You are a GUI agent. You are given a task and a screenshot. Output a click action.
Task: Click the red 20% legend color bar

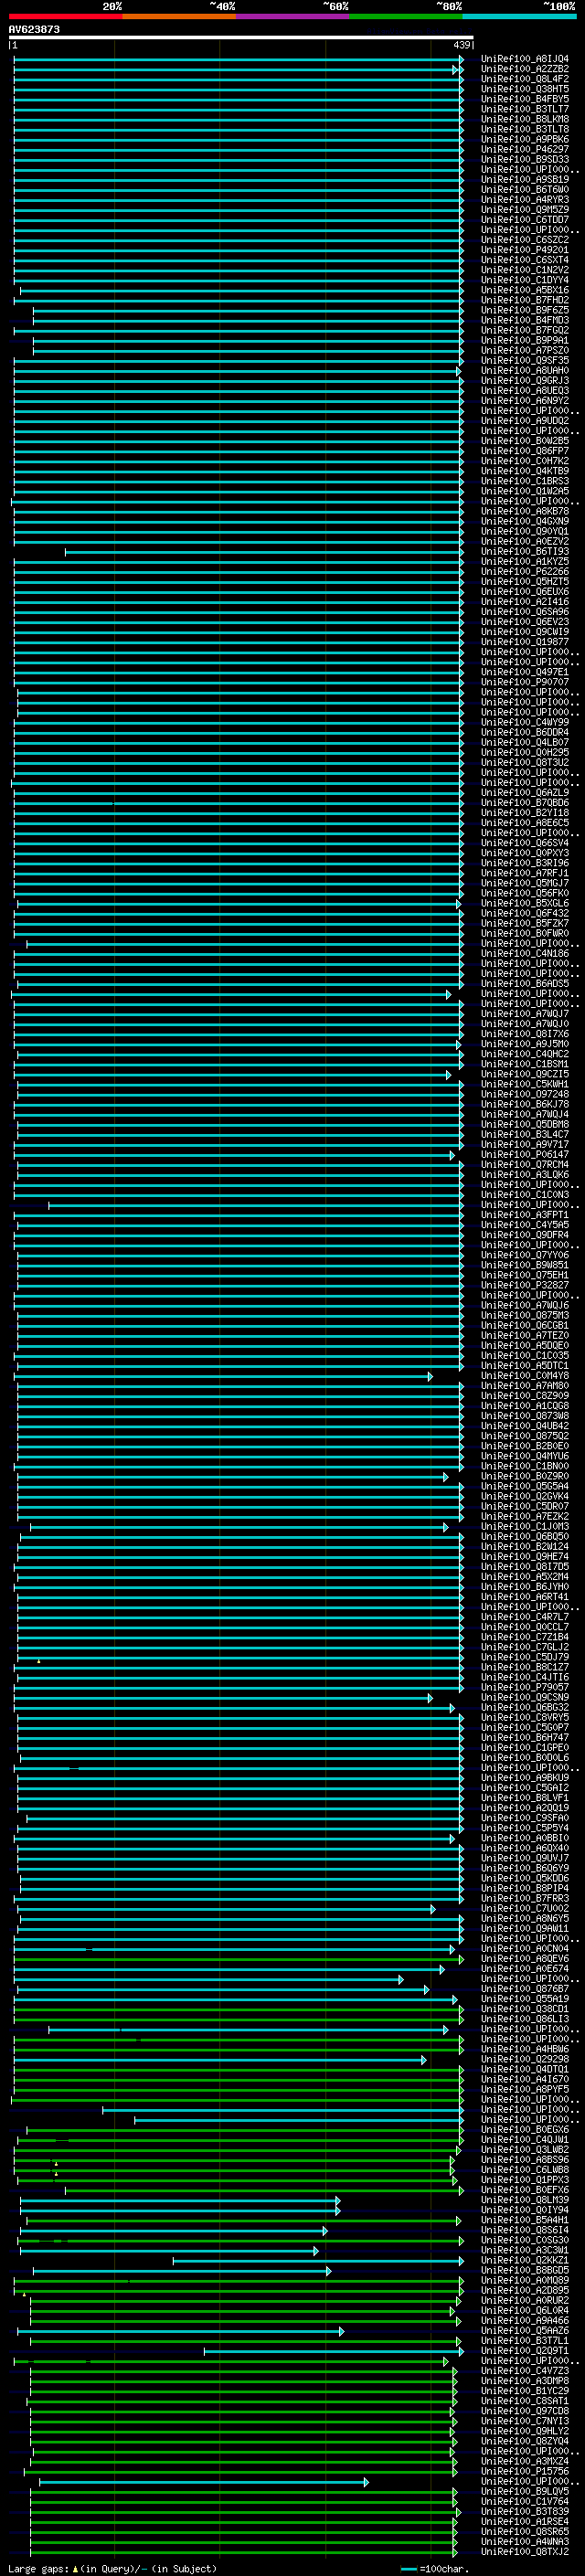65,16
